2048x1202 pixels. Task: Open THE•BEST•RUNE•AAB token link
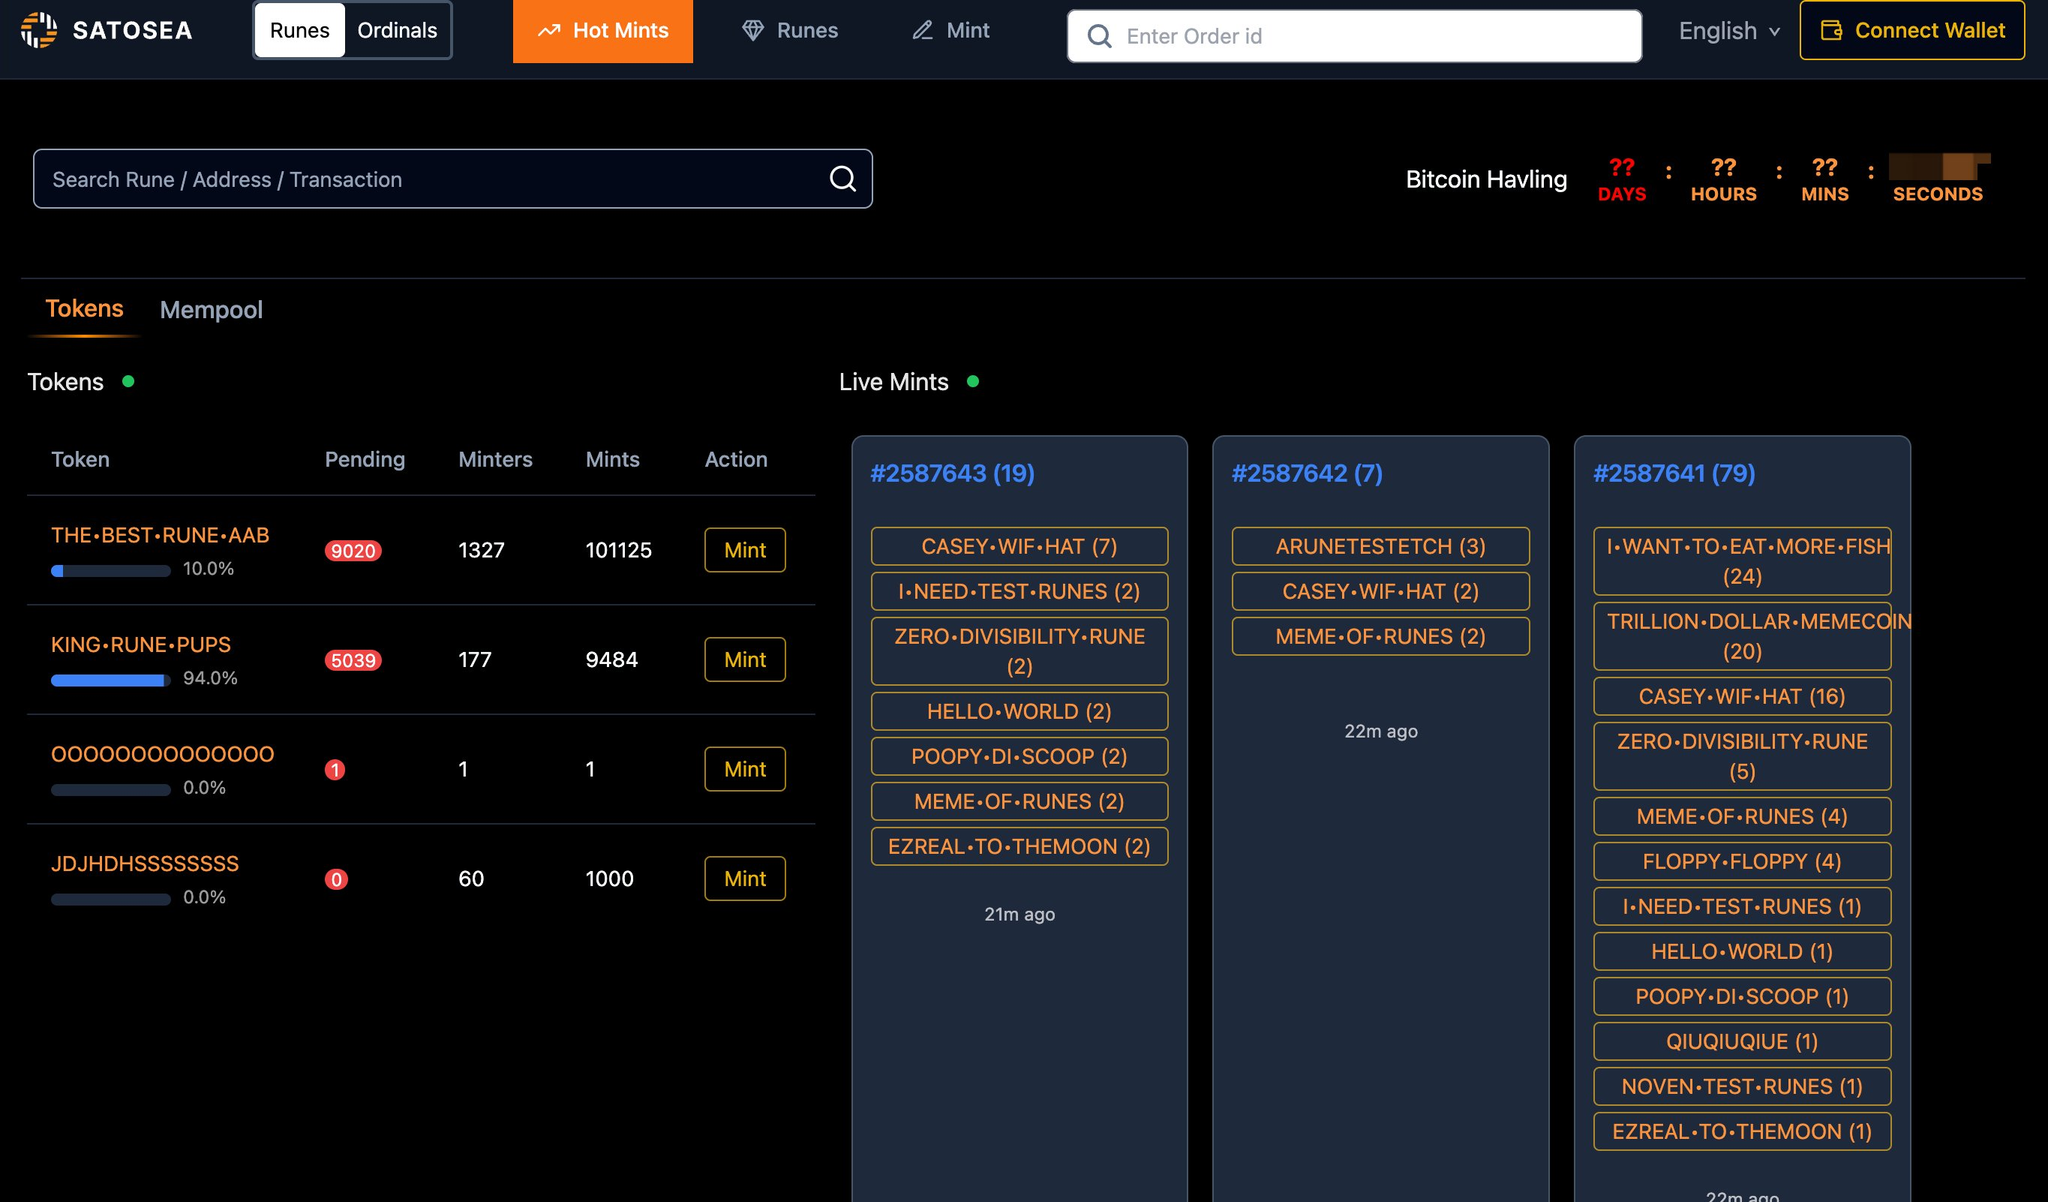click(160, 535)
